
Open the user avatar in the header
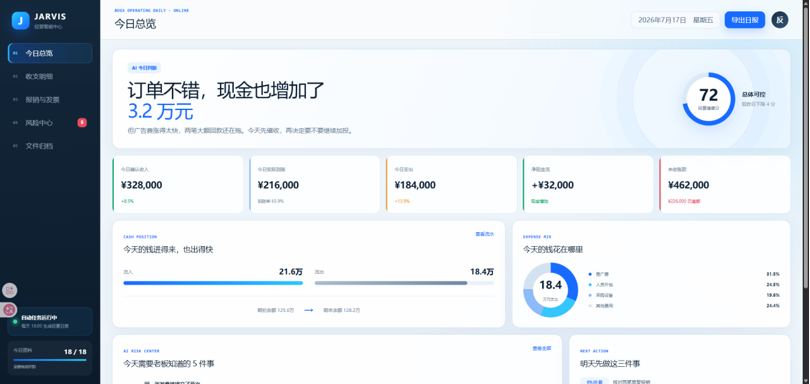[x=780, y=20]
